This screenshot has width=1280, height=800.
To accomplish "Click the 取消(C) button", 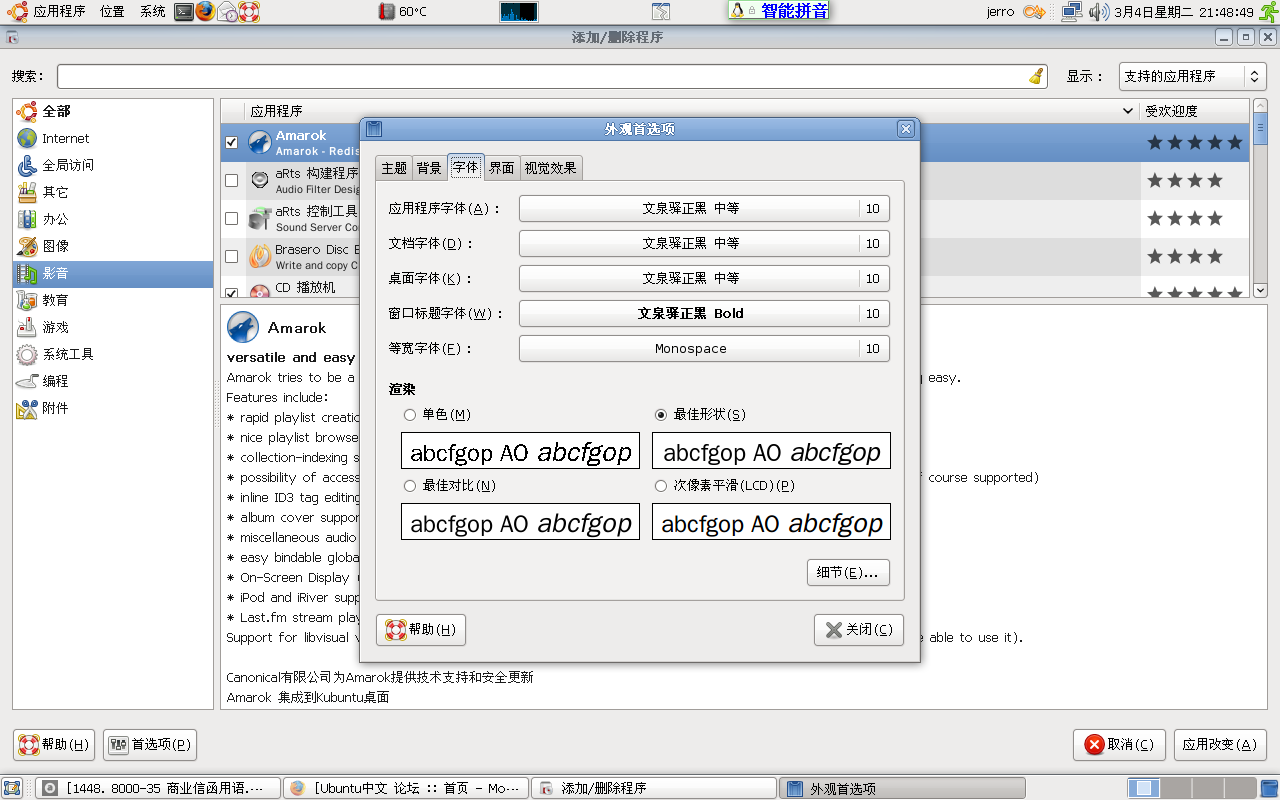I will [1120, 744].
